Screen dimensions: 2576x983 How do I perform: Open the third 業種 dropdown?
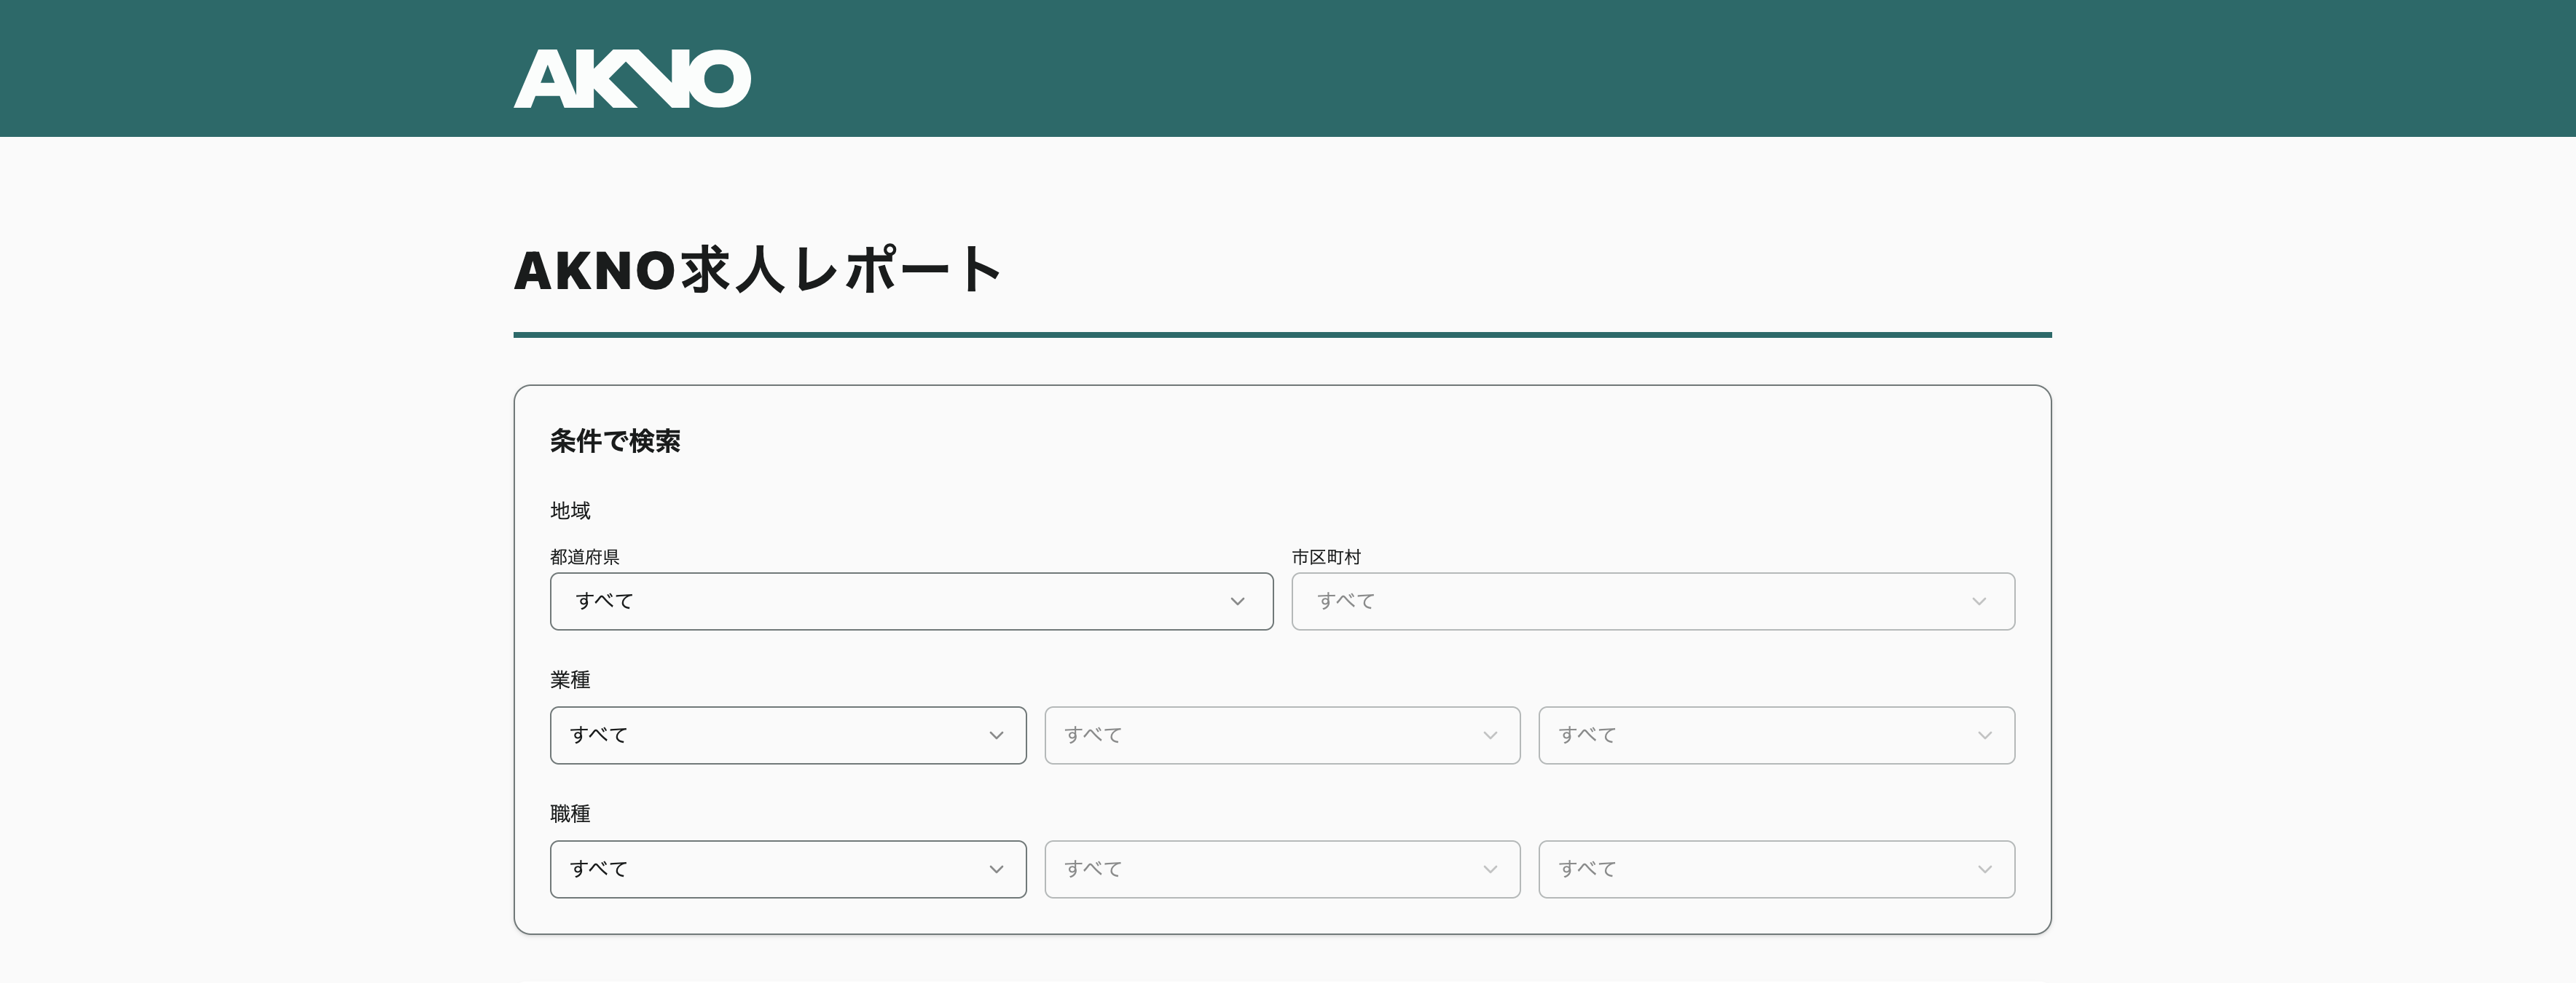1776,735
